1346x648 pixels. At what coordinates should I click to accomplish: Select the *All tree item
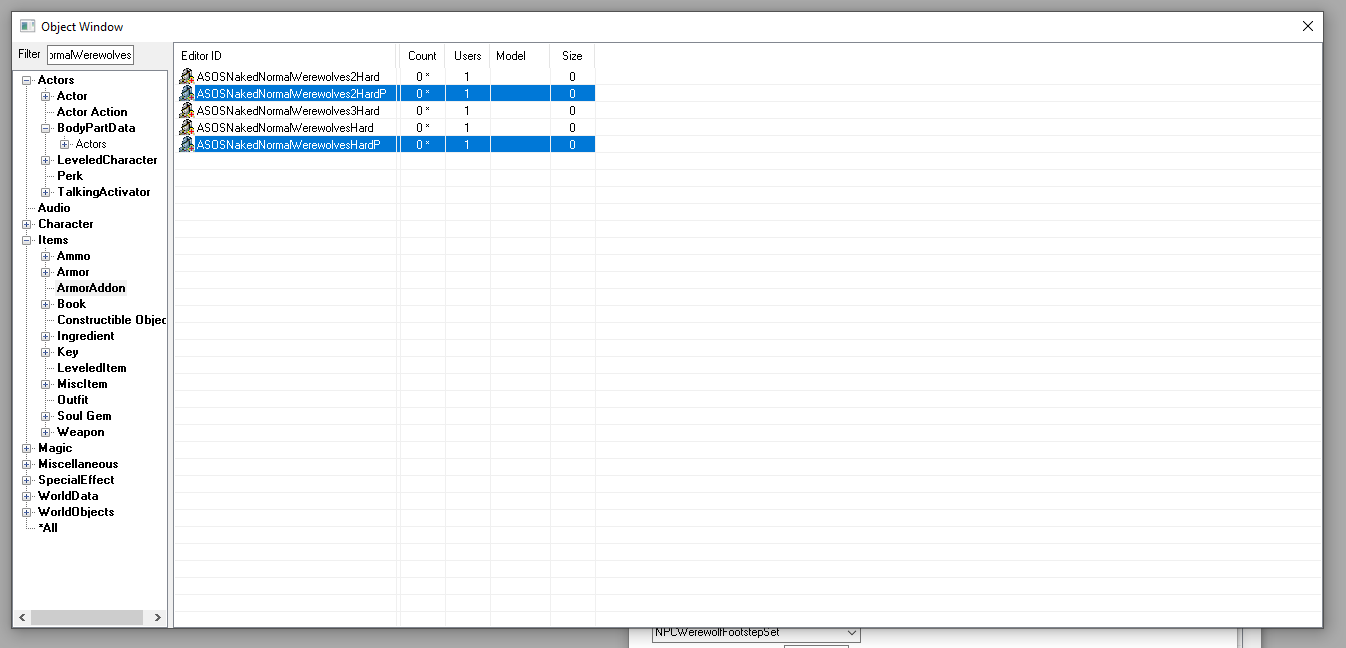click(48, 528)
